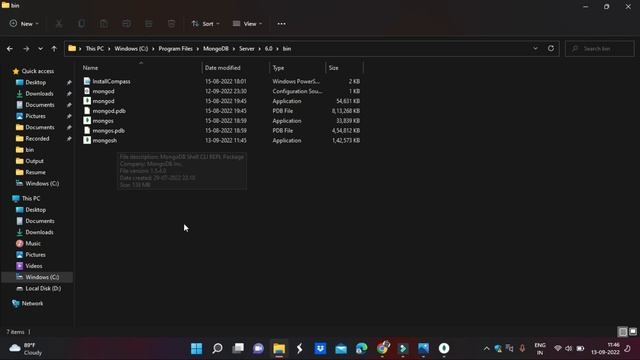The image size is (640, 360).
Task: Click the Cut scissors icon
Action: [59, 24]
